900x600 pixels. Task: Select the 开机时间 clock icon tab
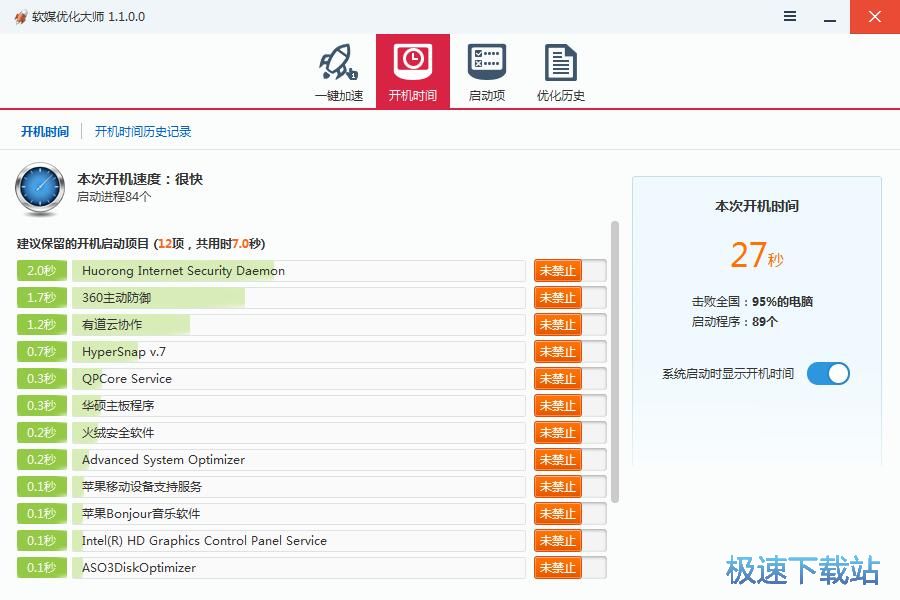(x=413, y=71)
